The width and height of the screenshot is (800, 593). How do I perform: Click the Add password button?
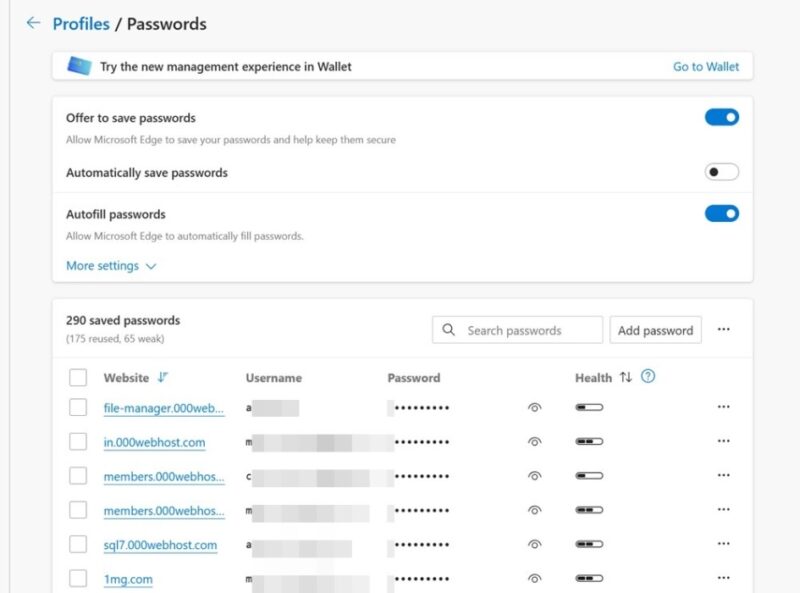point(655,329)
